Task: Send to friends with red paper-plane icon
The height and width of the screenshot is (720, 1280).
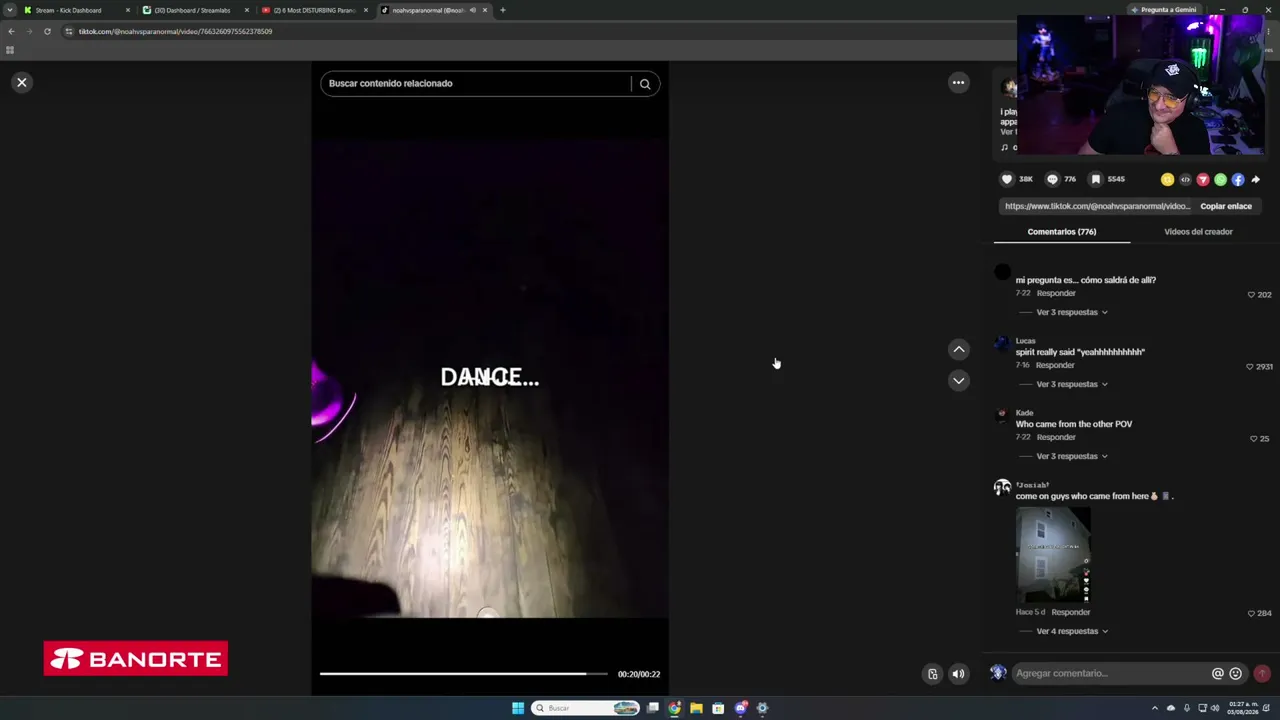Action: point(1203,180)
